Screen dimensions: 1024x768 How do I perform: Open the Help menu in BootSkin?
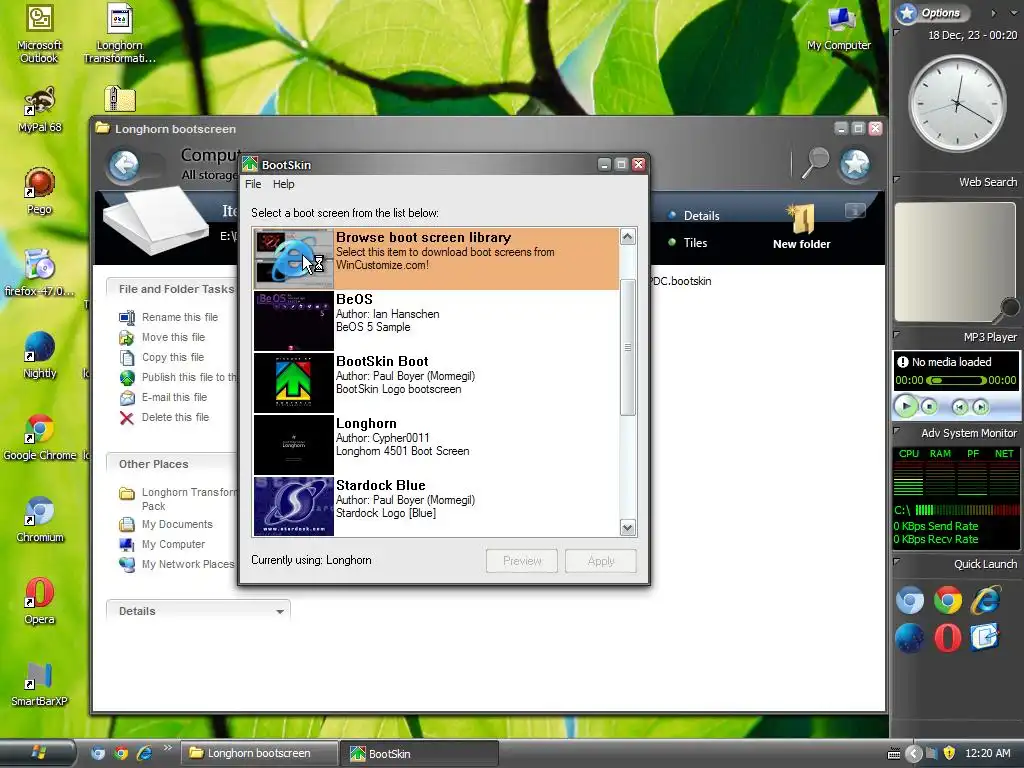pyautogui.click(x=283, y=184)
